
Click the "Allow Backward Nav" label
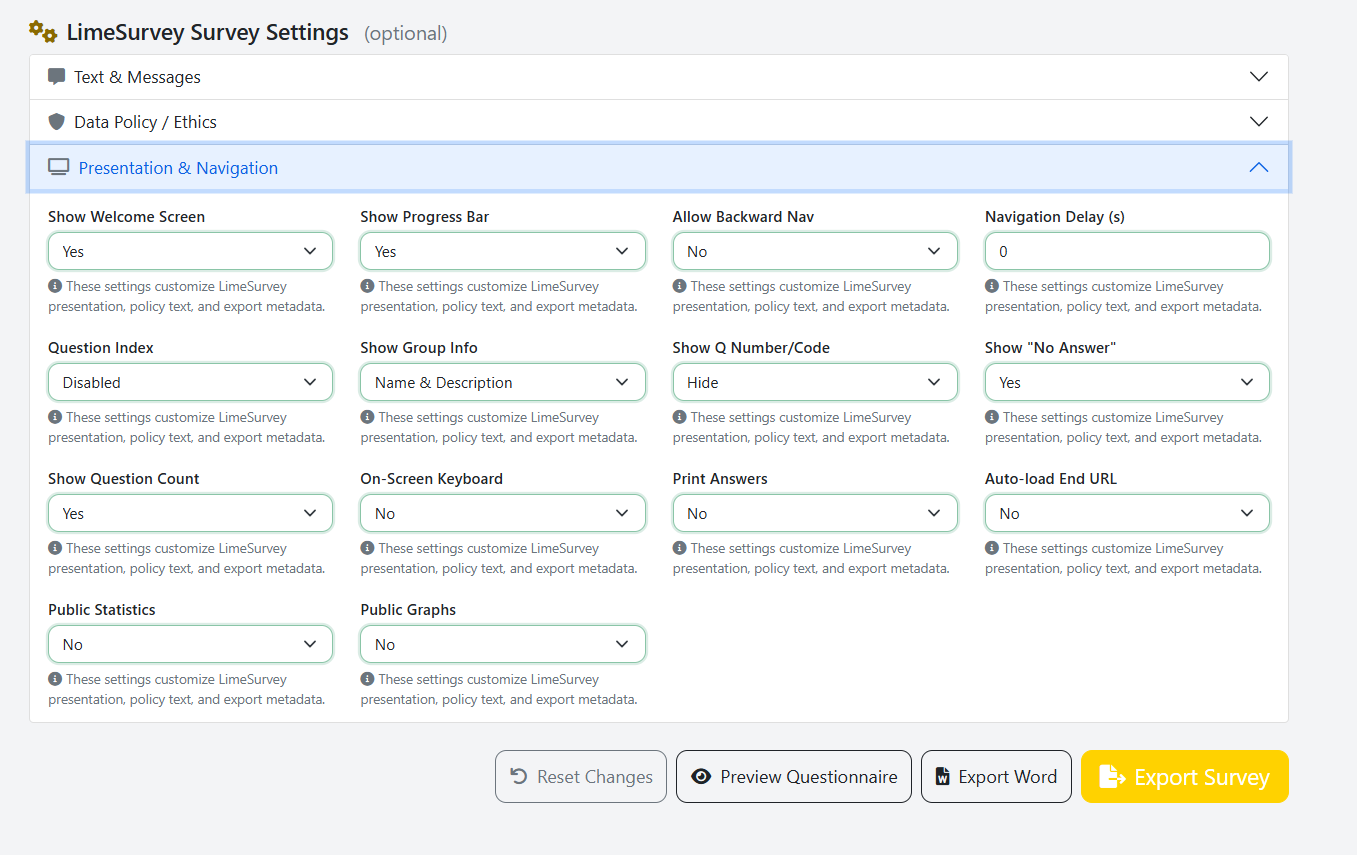pyautogui.click(x=743, y=216)
